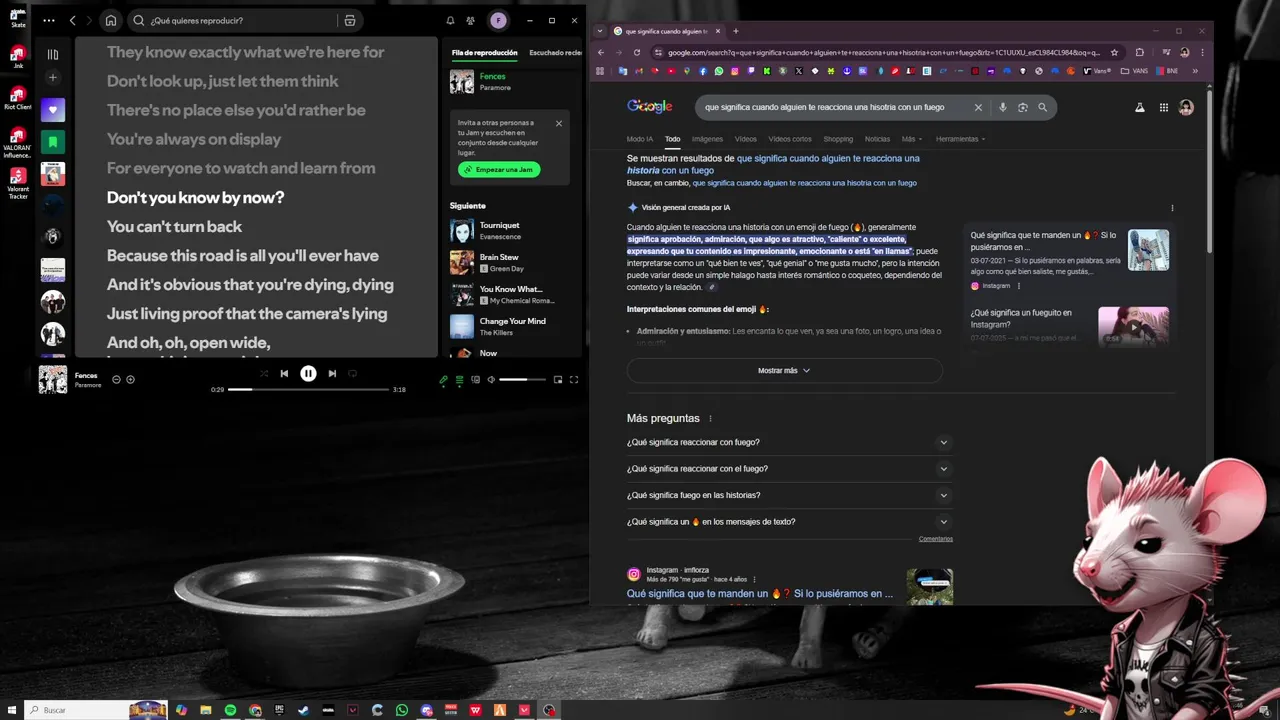Image resolution: width=1280 pixels, height=720 pixels.
Task: Enter Spotify full screen mode
Action: coord(574,380)
